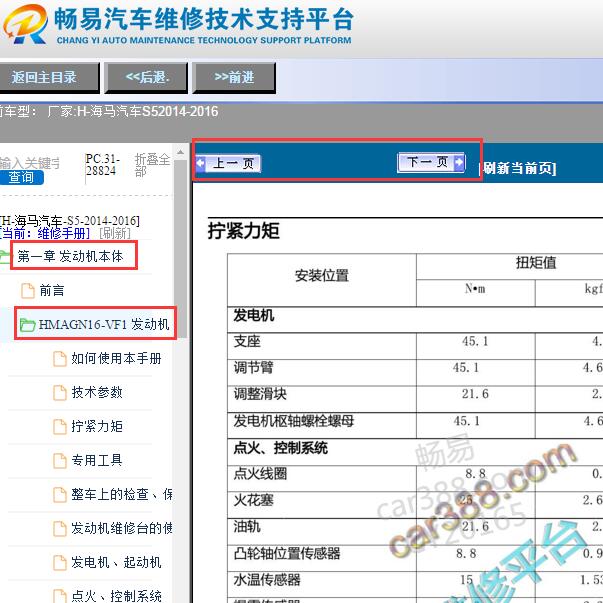Click the 水温传感器 row label

tap(267, 580)
